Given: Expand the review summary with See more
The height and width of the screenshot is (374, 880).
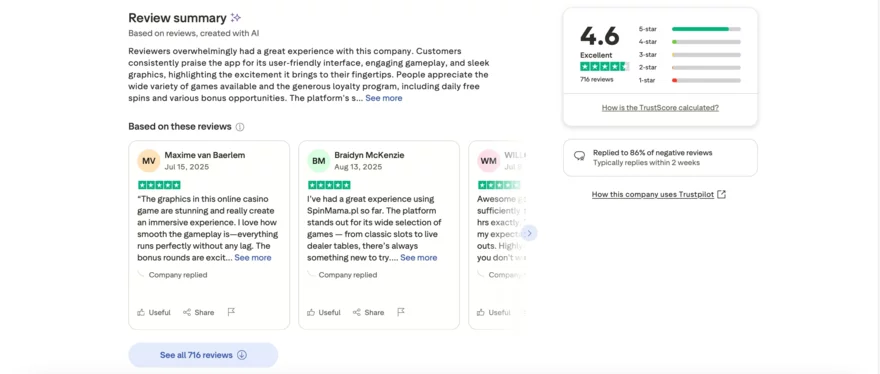Looking at the screenshot, I should [x=384, y=98].
